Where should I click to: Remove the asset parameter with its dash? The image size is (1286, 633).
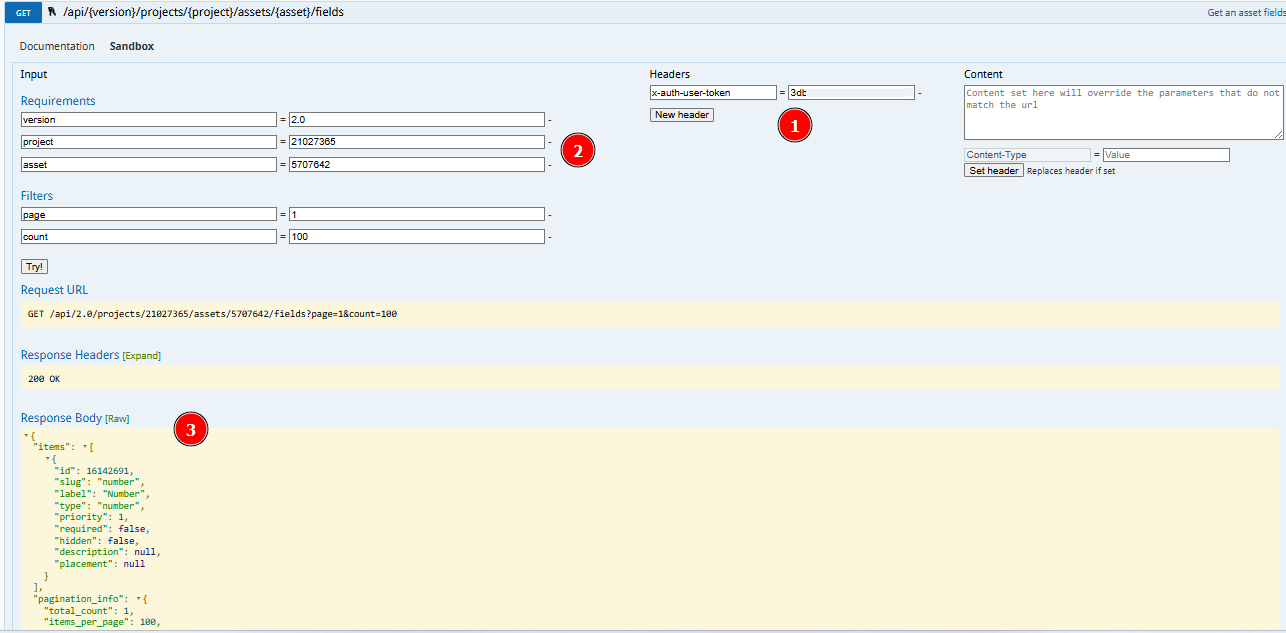tap(550, 165)
